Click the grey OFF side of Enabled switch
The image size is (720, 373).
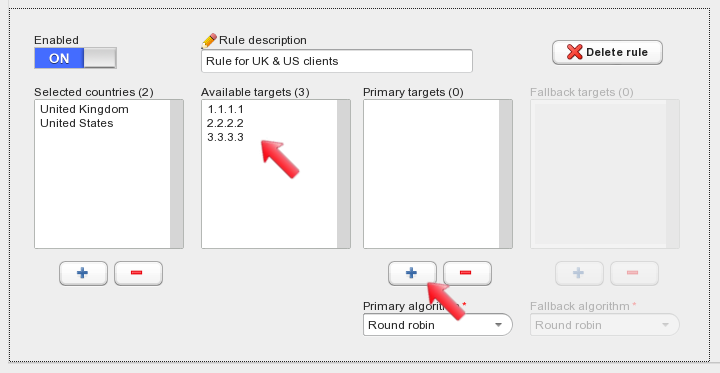coord(100,58)
